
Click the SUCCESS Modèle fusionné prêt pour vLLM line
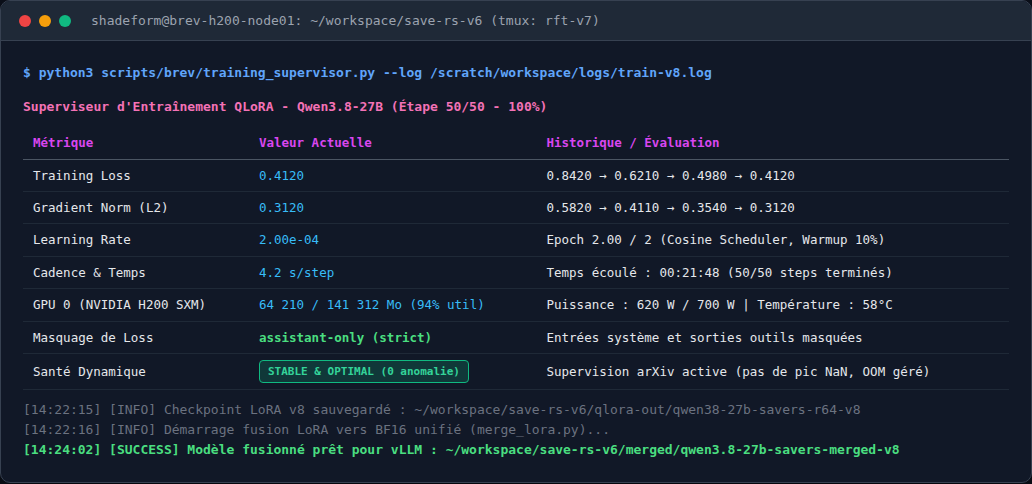pyautogui.click(x=461, y=450)
